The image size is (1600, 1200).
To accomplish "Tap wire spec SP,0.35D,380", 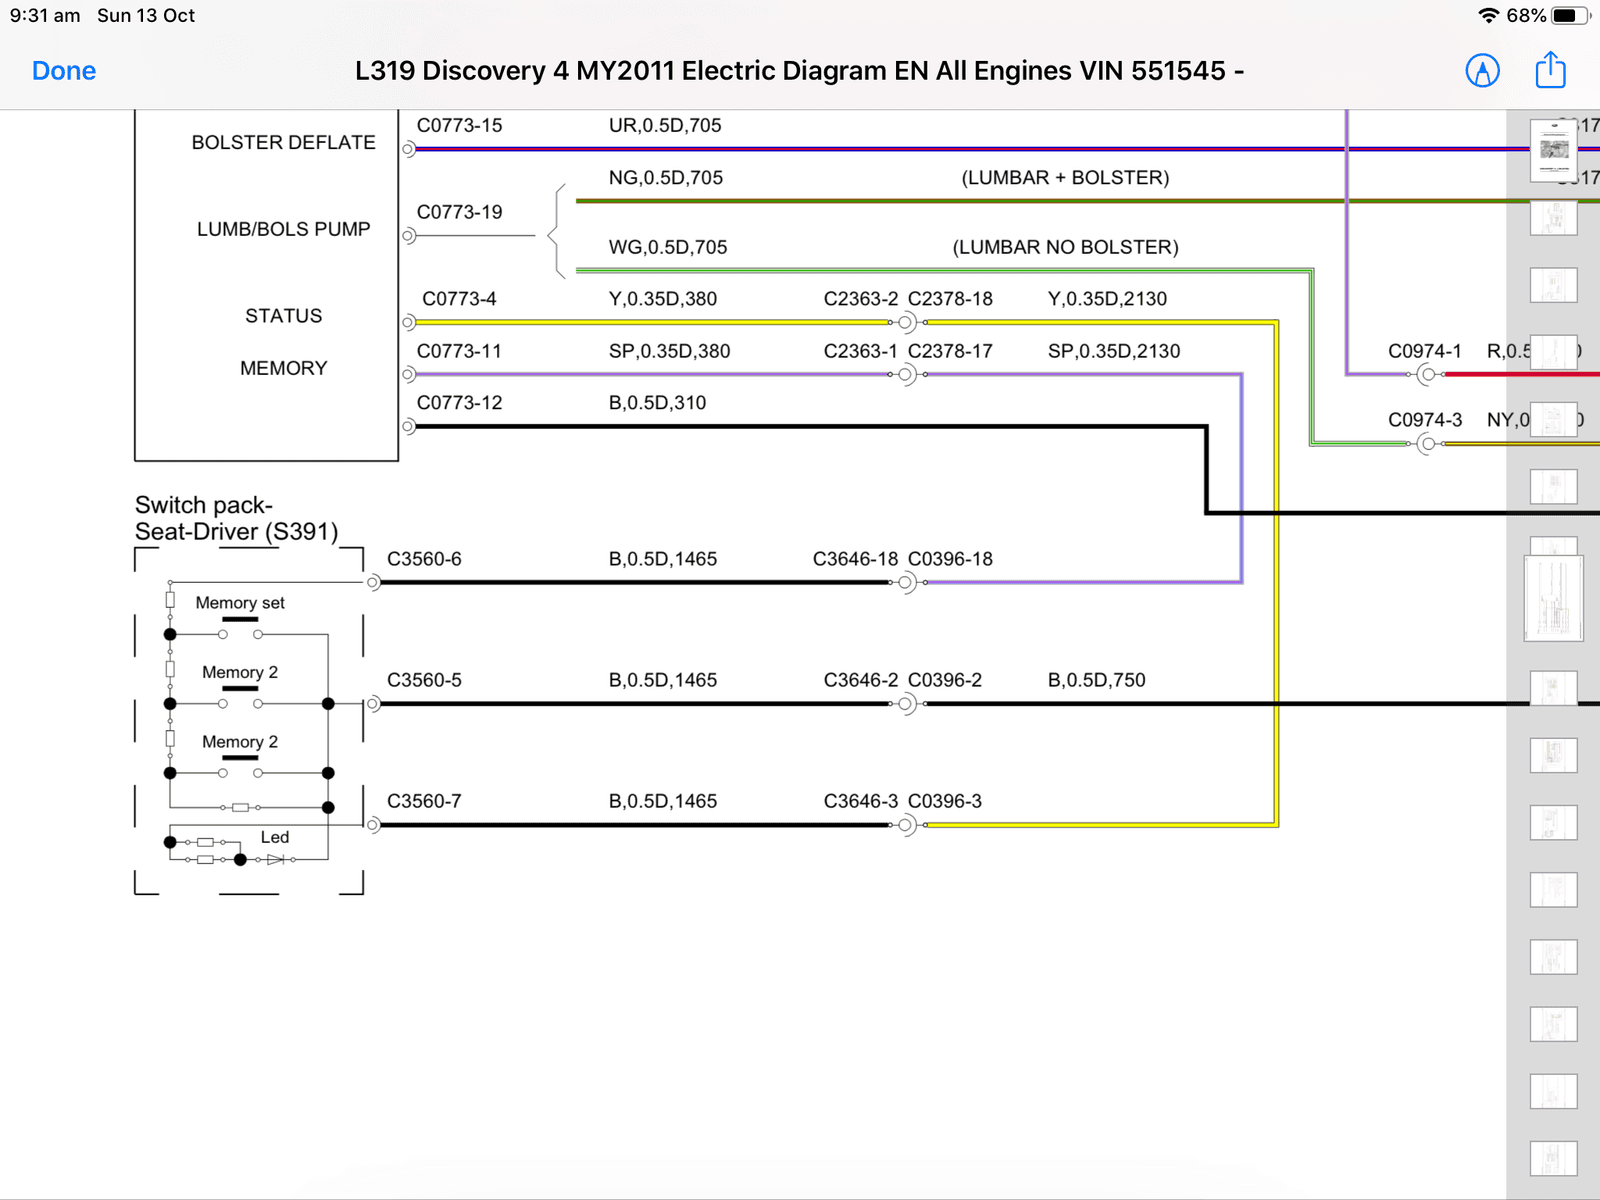I will coord(670,351).
